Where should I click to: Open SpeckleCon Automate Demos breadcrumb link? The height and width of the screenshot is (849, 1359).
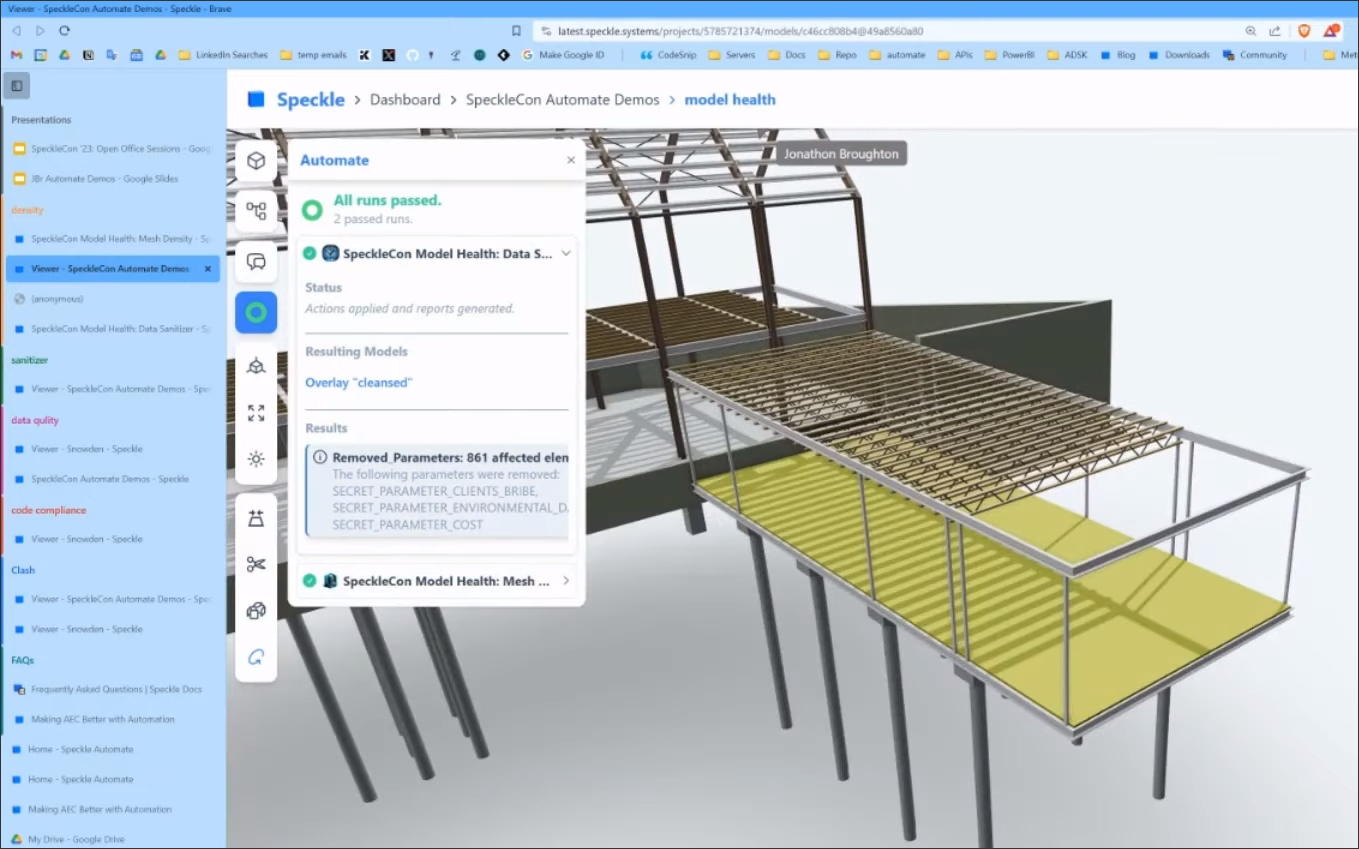coord(562,99)
